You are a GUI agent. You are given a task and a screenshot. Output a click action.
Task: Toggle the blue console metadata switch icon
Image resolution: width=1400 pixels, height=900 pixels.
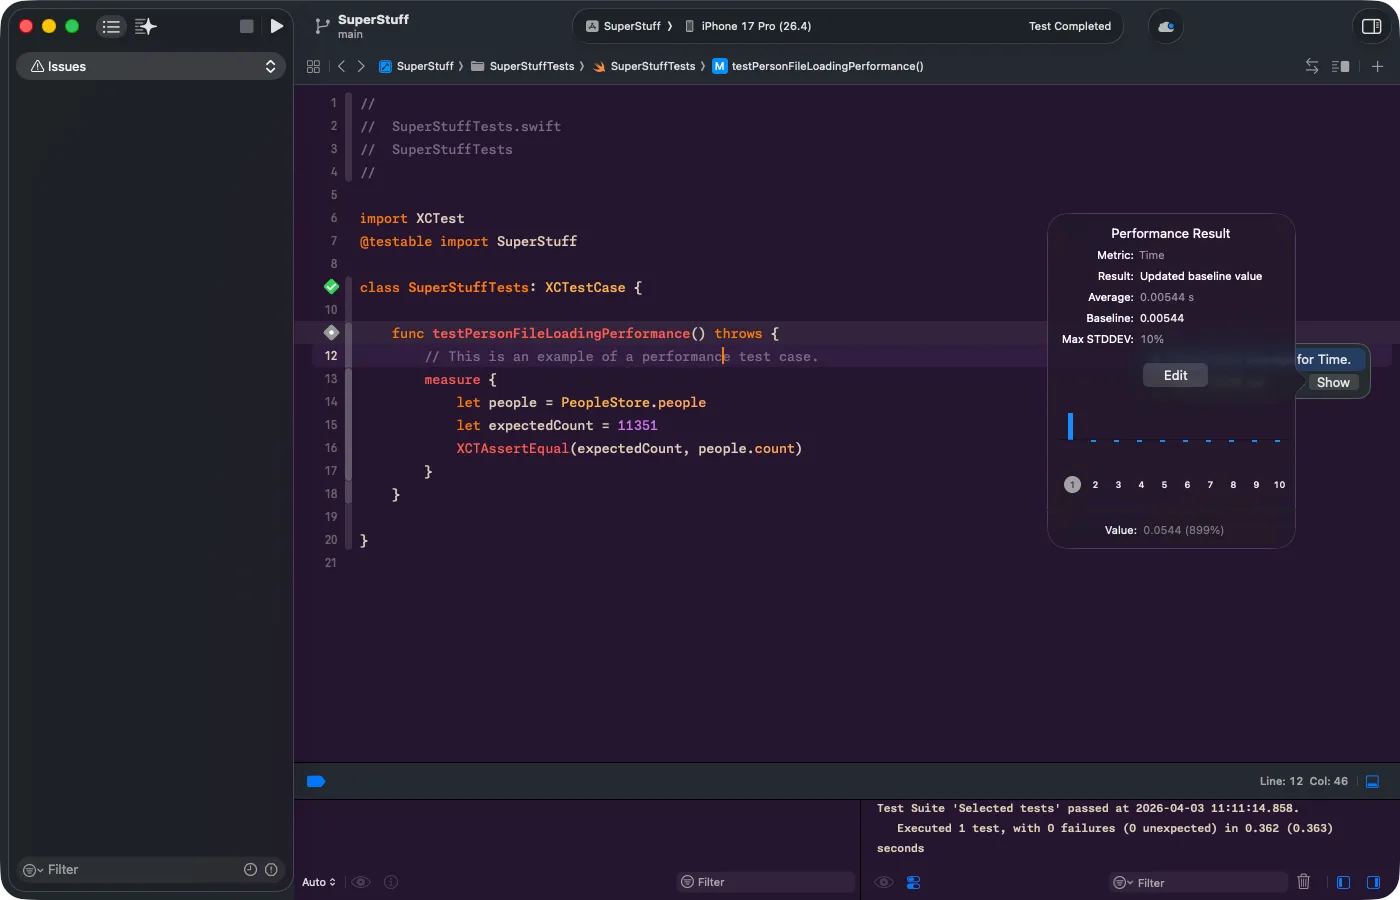pos(913,882)
